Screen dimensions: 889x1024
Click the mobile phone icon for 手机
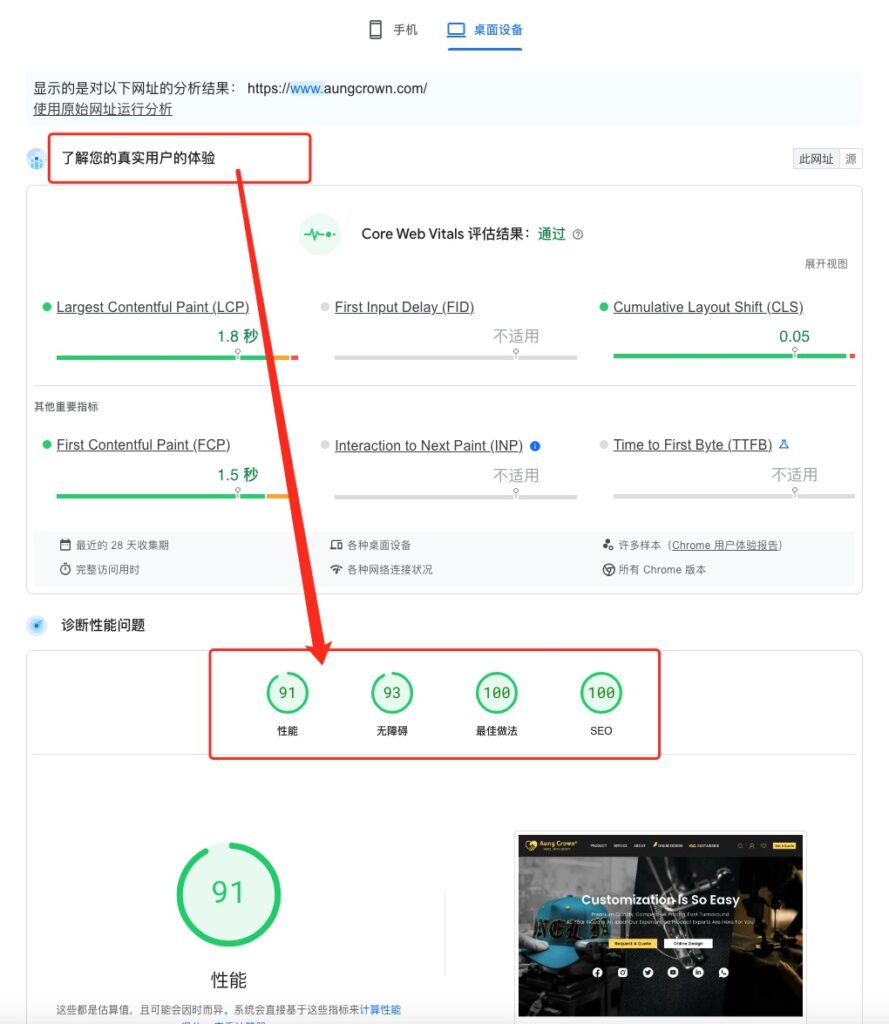click(376, 30)
